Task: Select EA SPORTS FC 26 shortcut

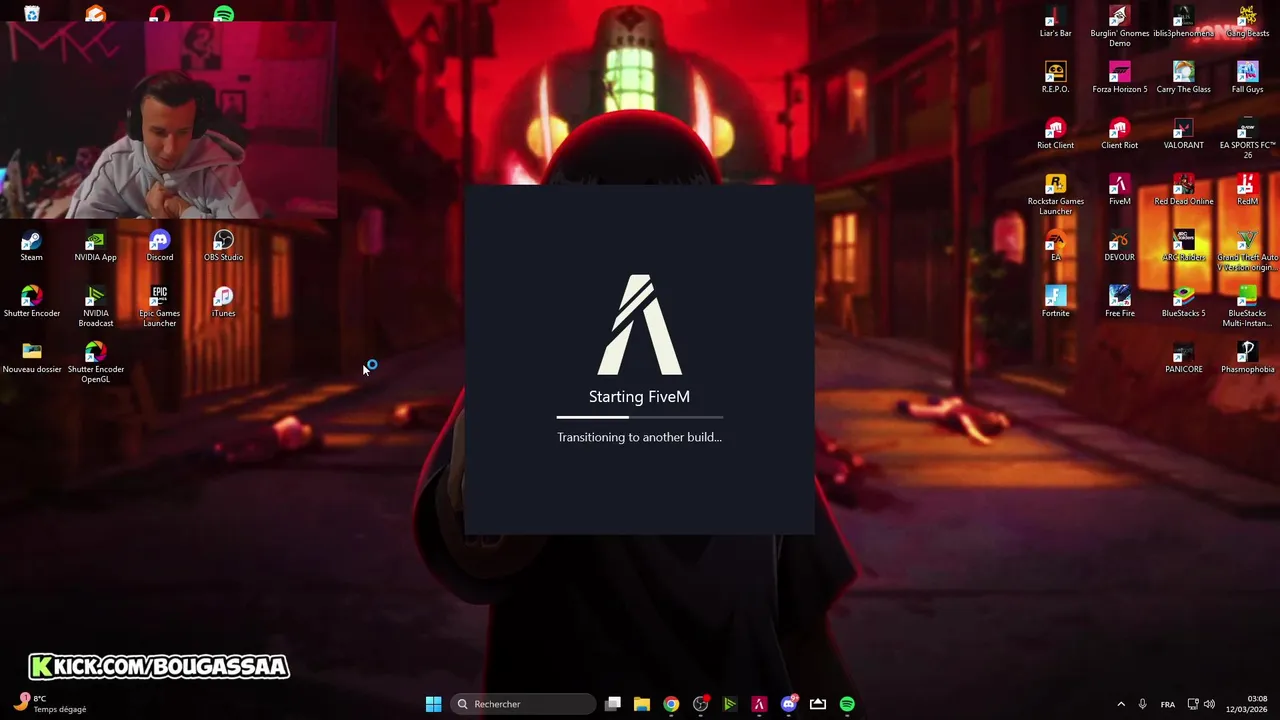Action: click(x=1247, y=139)
